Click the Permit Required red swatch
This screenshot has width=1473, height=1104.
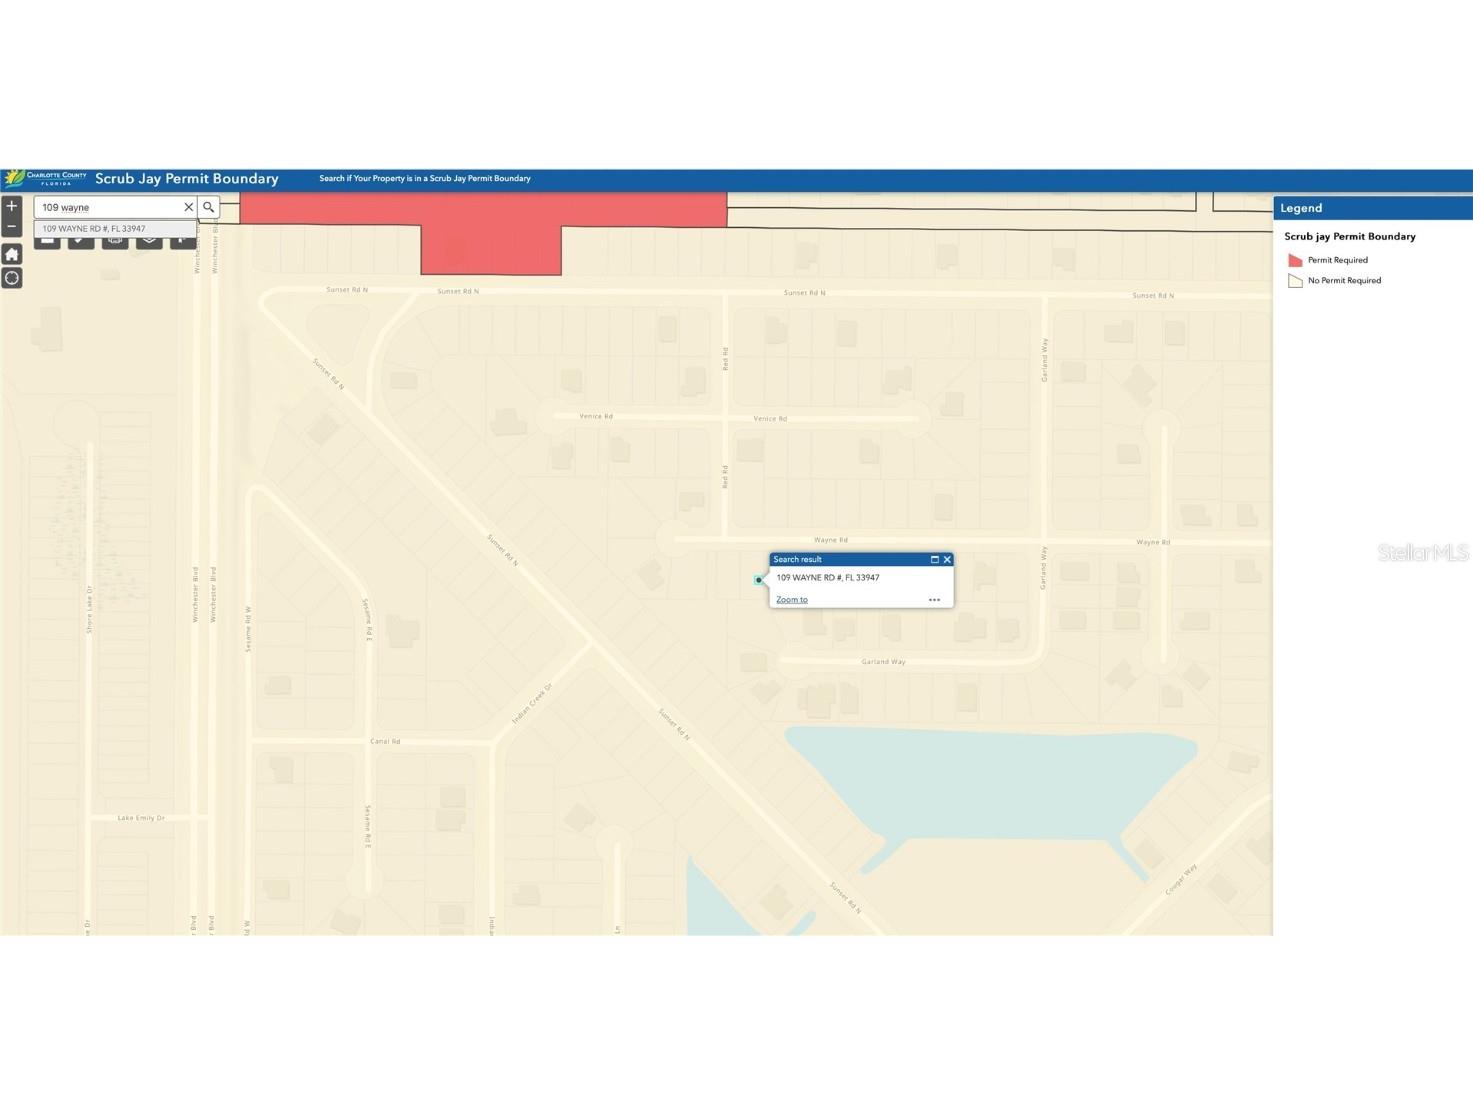(x=1295, y=260)
